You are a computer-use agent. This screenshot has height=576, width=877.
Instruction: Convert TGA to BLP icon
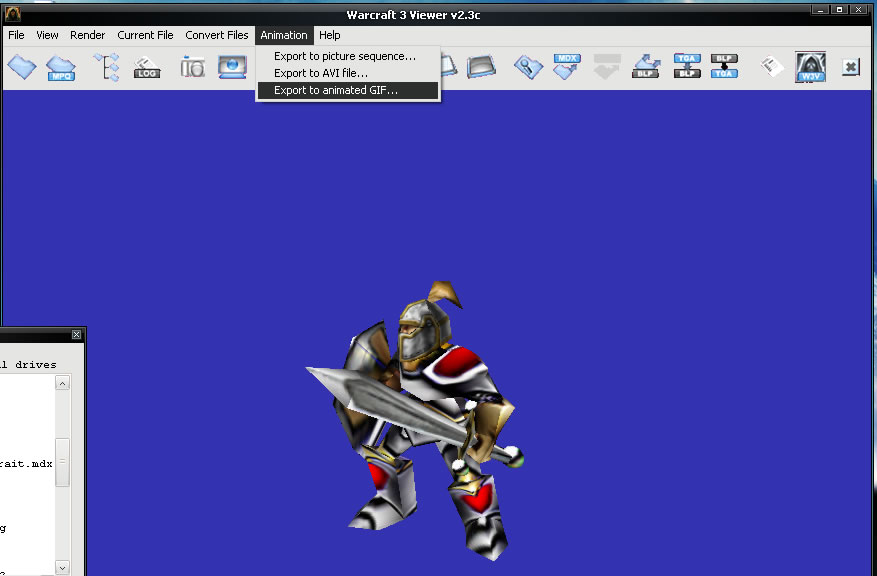click(x=687, y=66)
